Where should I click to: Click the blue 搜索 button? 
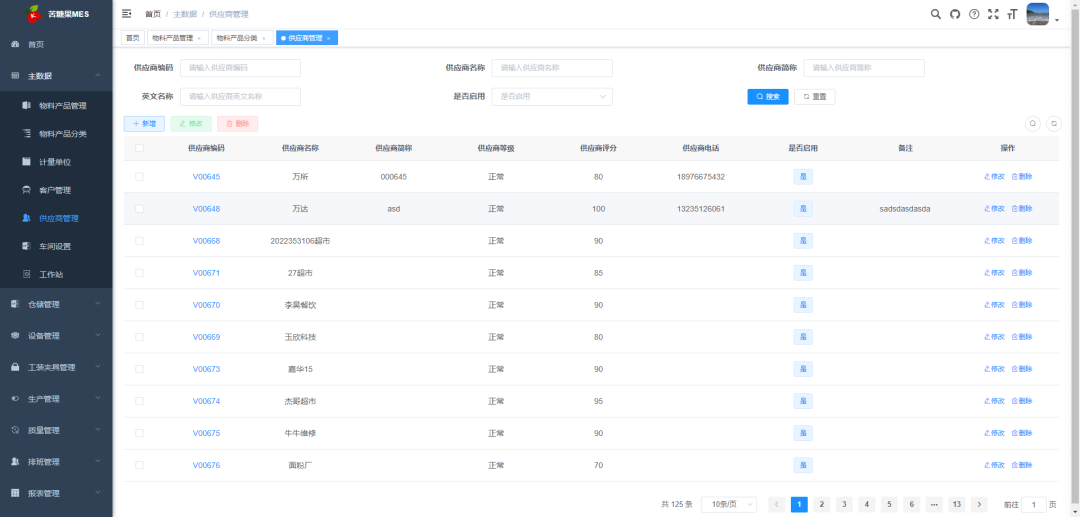768,97
